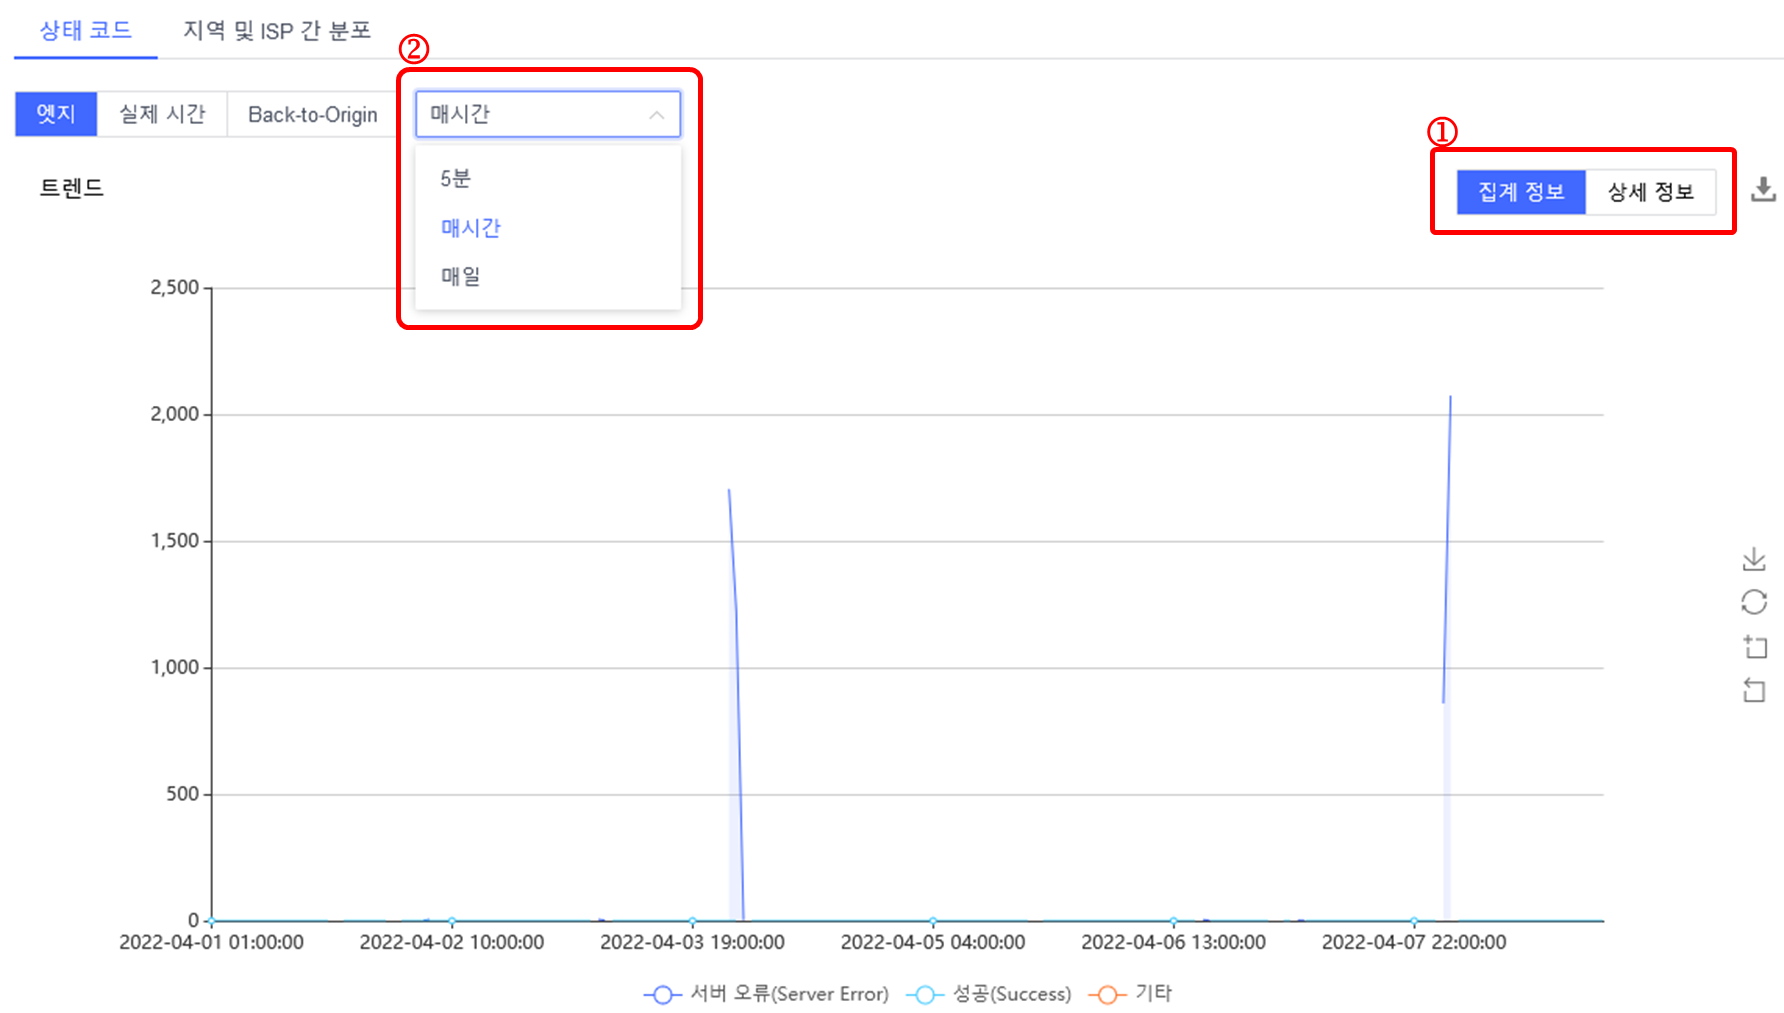Toggle the Server Error legend series

(766, 994)
